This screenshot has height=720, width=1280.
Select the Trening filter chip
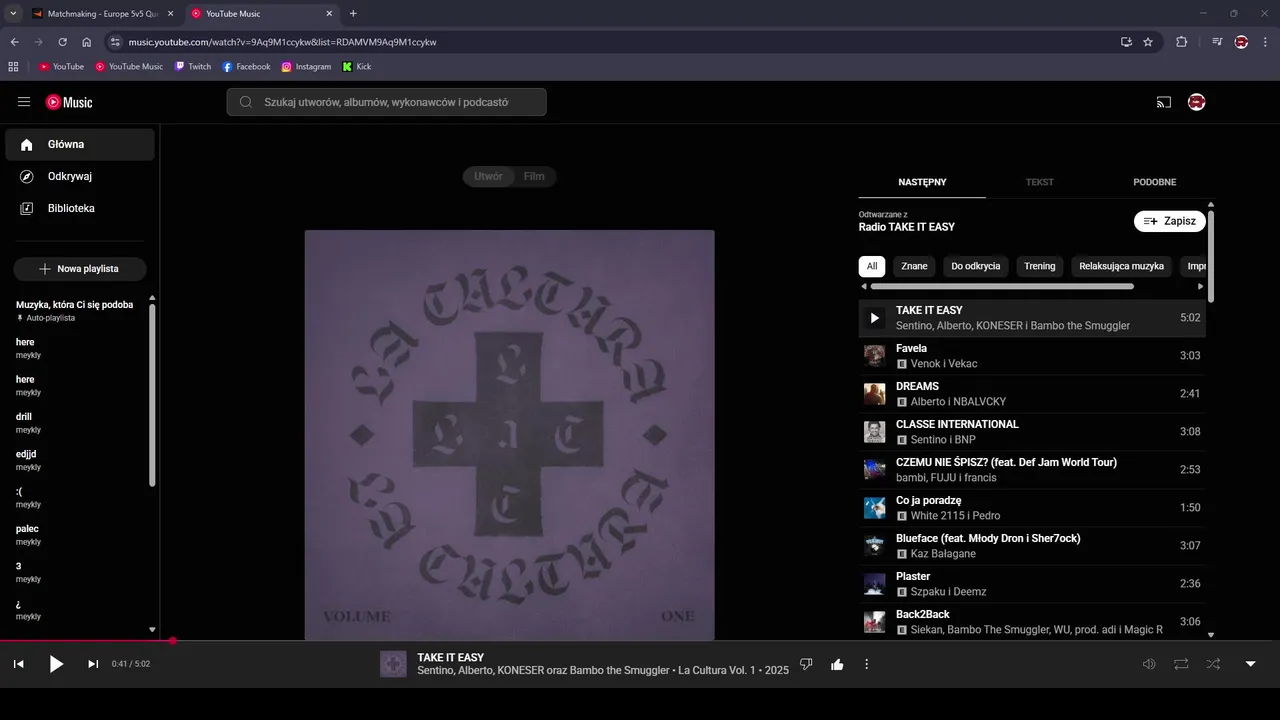point(1040,266)
